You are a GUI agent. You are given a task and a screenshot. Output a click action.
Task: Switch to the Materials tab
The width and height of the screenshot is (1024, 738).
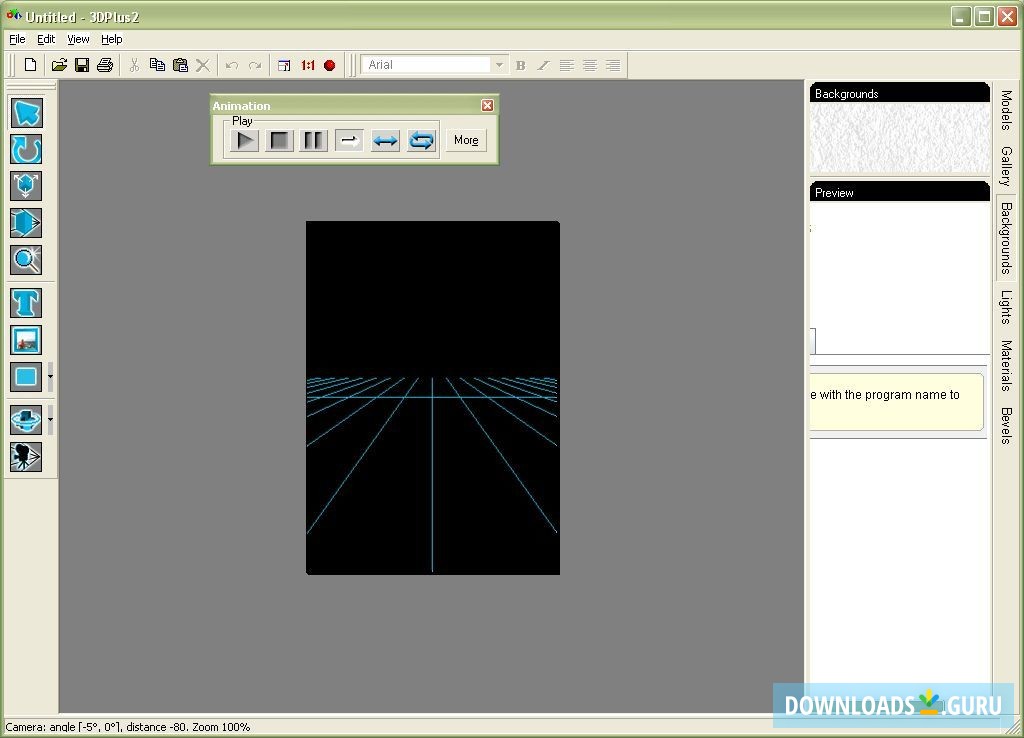click(x=1004, y=368)
